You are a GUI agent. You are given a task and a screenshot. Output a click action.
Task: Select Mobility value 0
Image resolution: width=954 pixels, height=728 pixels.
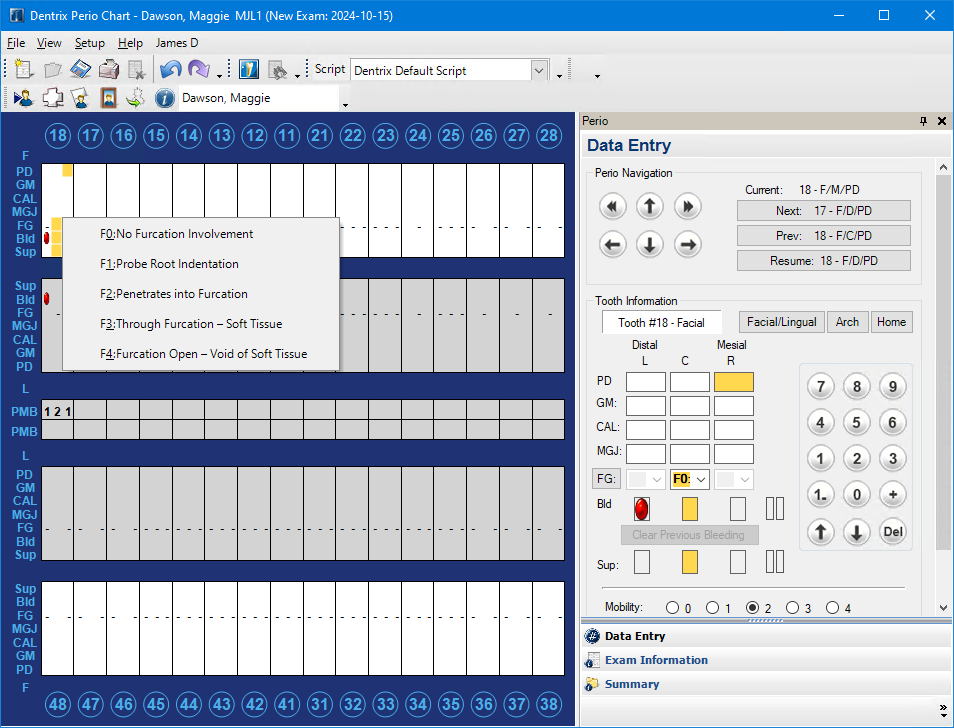point(673,608)
